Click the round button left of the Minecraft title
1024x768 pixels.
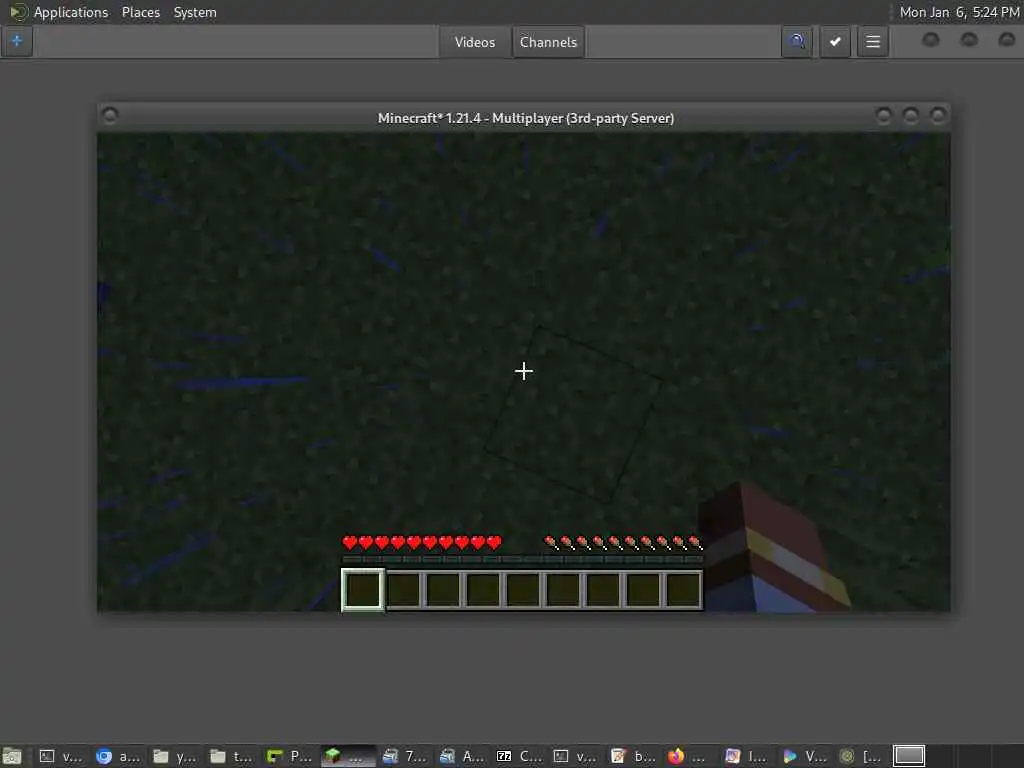click(110, 116)
